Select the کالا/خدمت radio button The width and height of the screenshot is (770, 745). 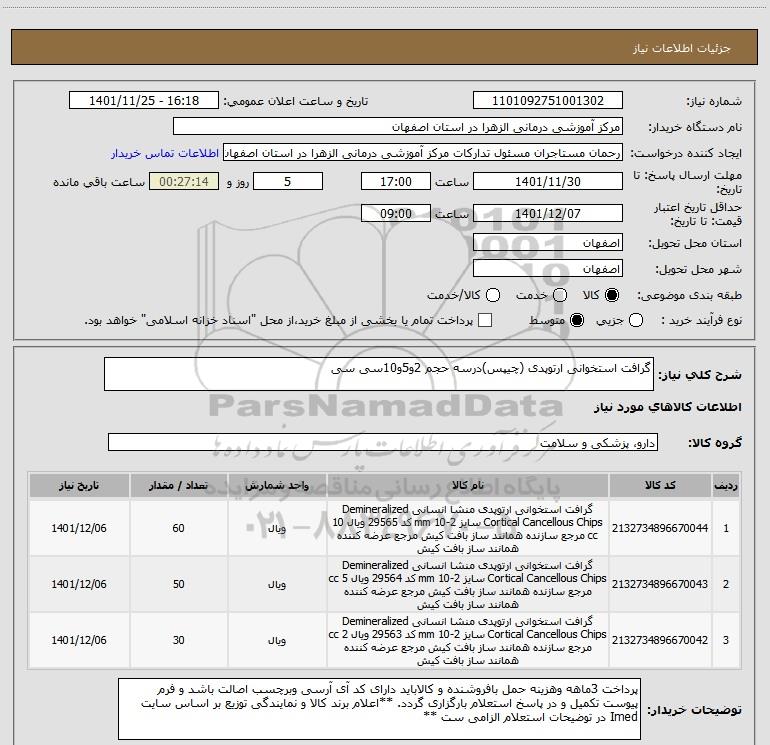coord(493,295)
